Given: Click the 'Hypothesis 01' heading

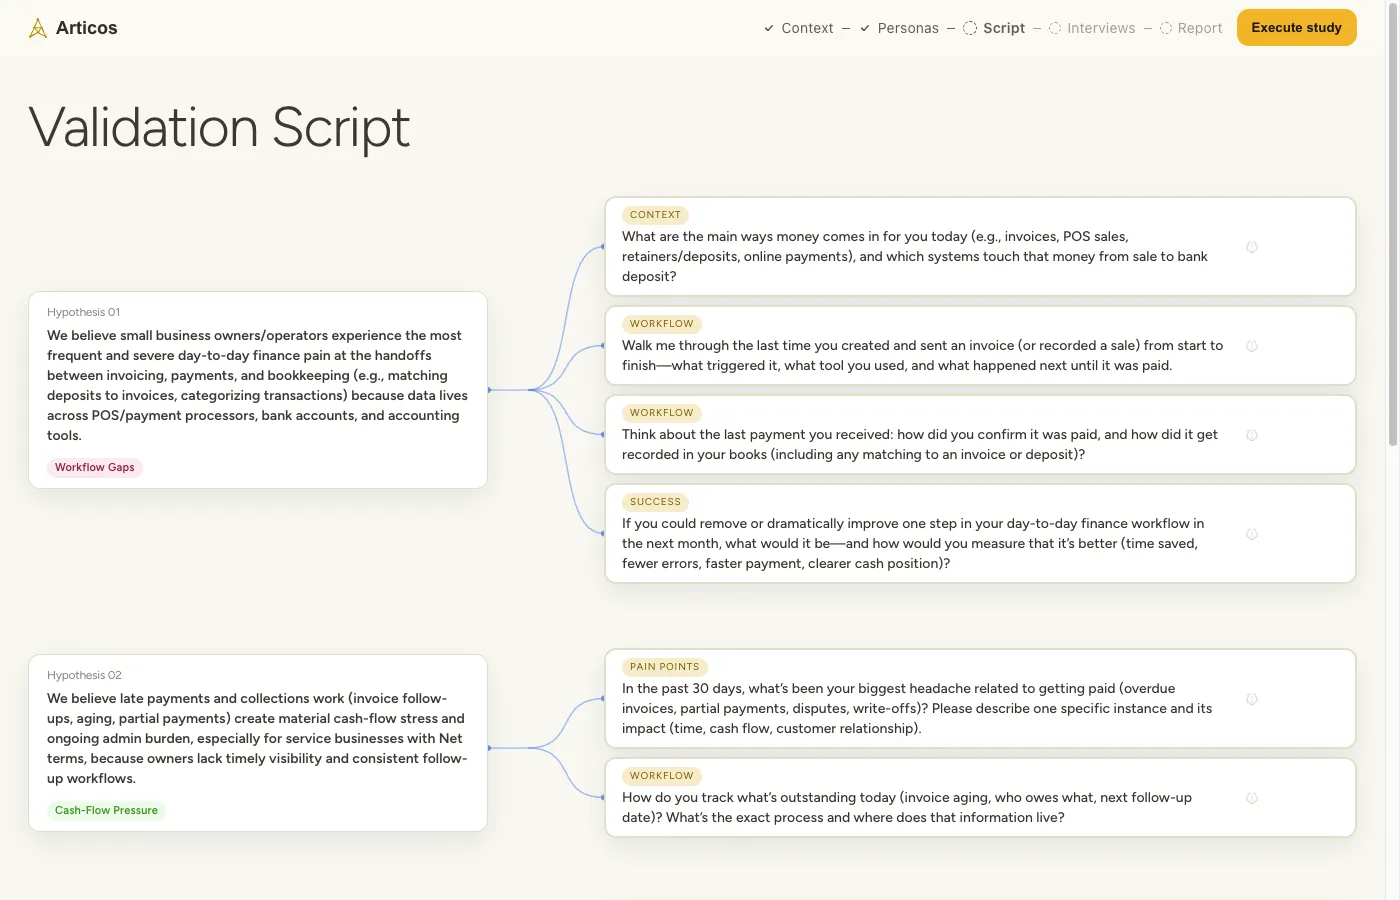Looking at the screenshot, I should [84, 312].
